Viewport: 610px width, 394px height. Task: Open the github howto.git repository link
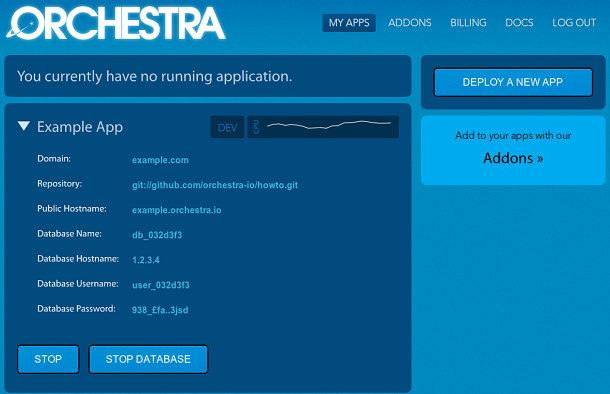(215, 185)
